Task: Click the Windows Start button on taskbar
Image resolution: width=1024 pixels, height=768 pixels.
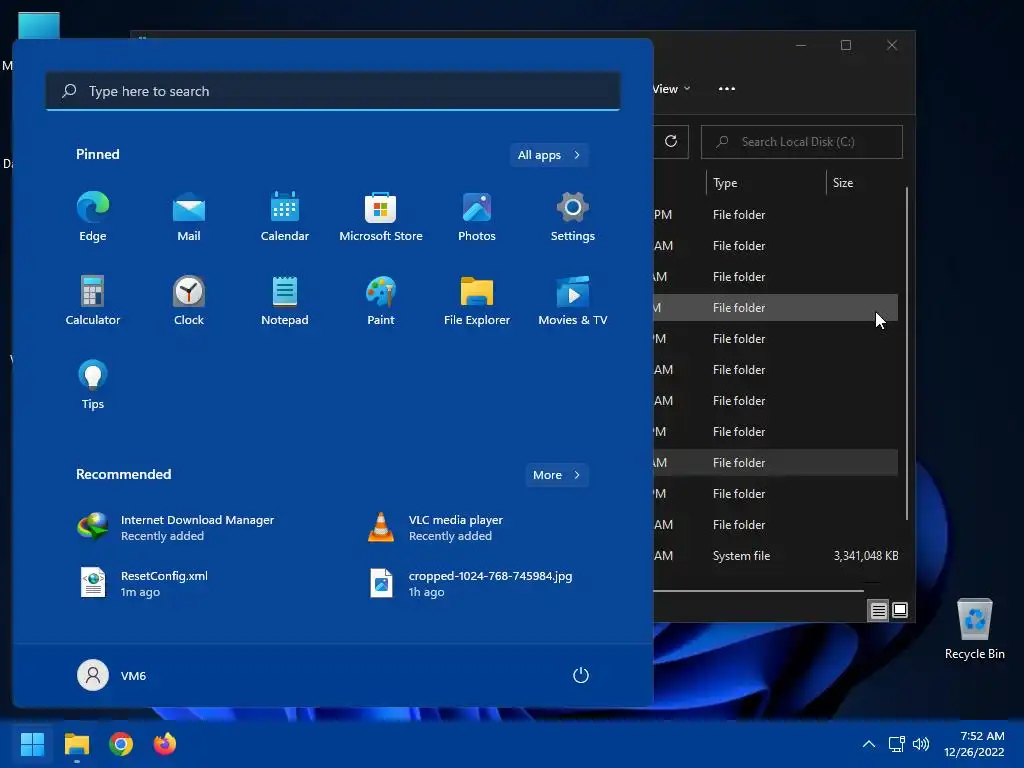Action: pos(32,744)
